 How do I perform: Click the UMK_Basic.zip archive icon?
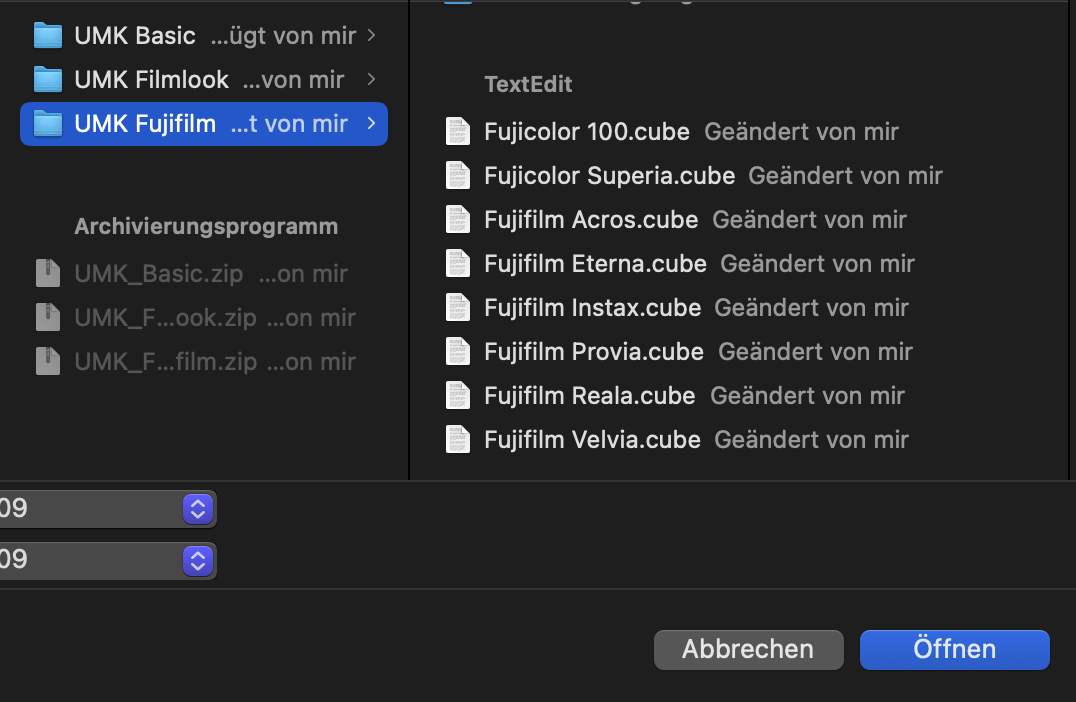(48, 273)
